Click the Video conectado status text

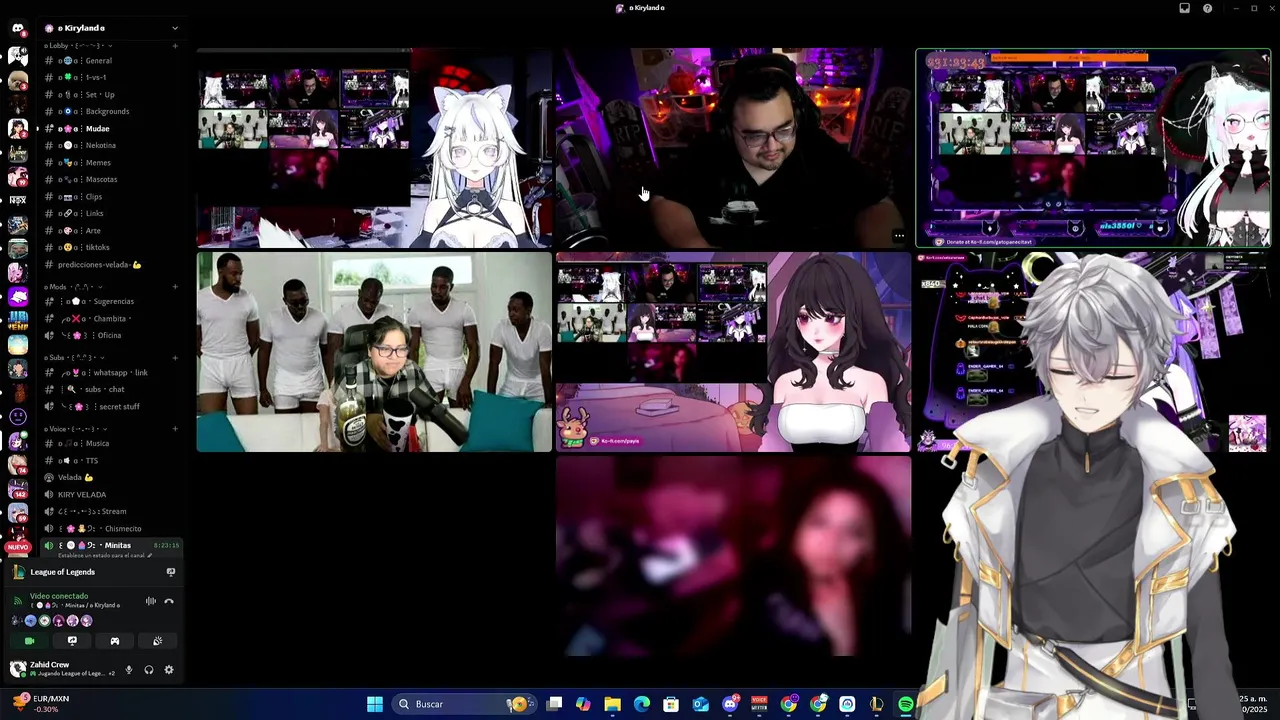click(x=59, y=596)
